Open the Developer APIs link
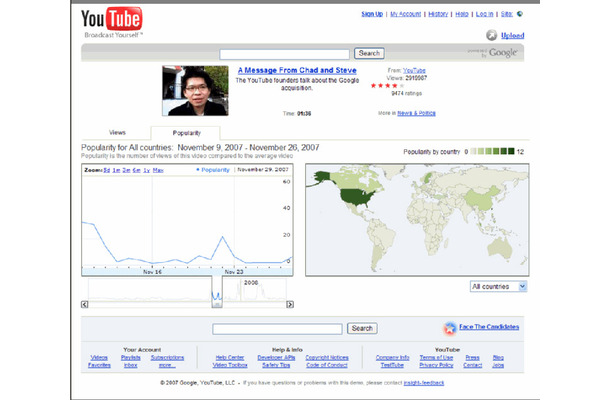 276,358
